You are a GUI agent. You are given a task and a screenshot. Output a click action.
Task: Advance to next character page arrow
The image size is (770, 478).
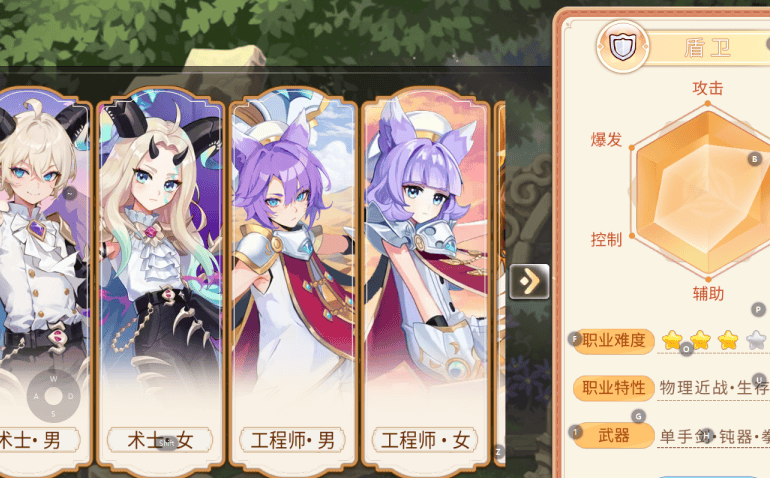(529, 281)
